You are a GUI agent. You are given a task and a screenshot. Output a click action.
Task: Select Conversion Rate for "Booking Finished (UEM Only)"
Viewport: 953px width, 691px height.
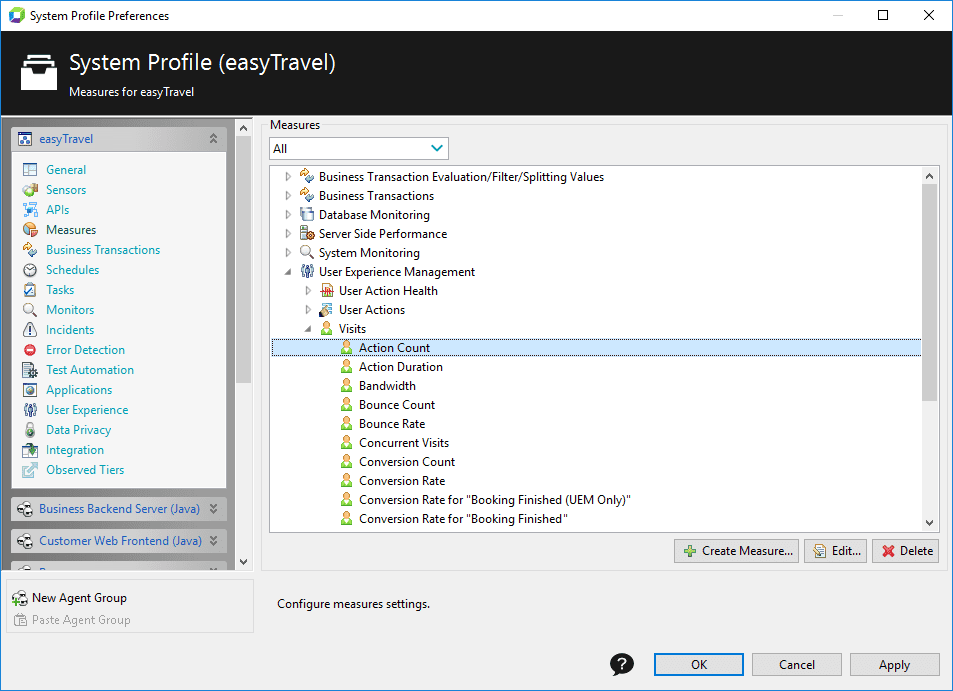pyautogui.click(x=495, y=500)
